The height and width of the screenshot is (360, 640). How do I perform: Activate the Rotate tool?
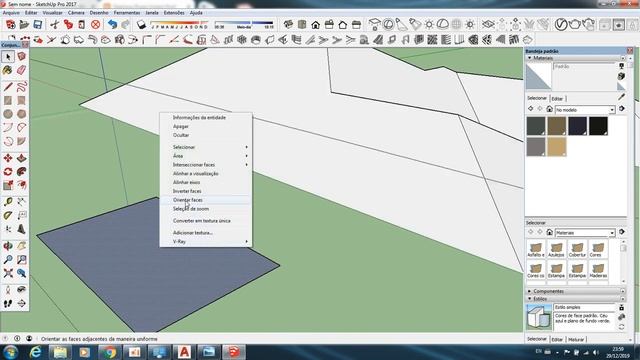pos(8,171)
